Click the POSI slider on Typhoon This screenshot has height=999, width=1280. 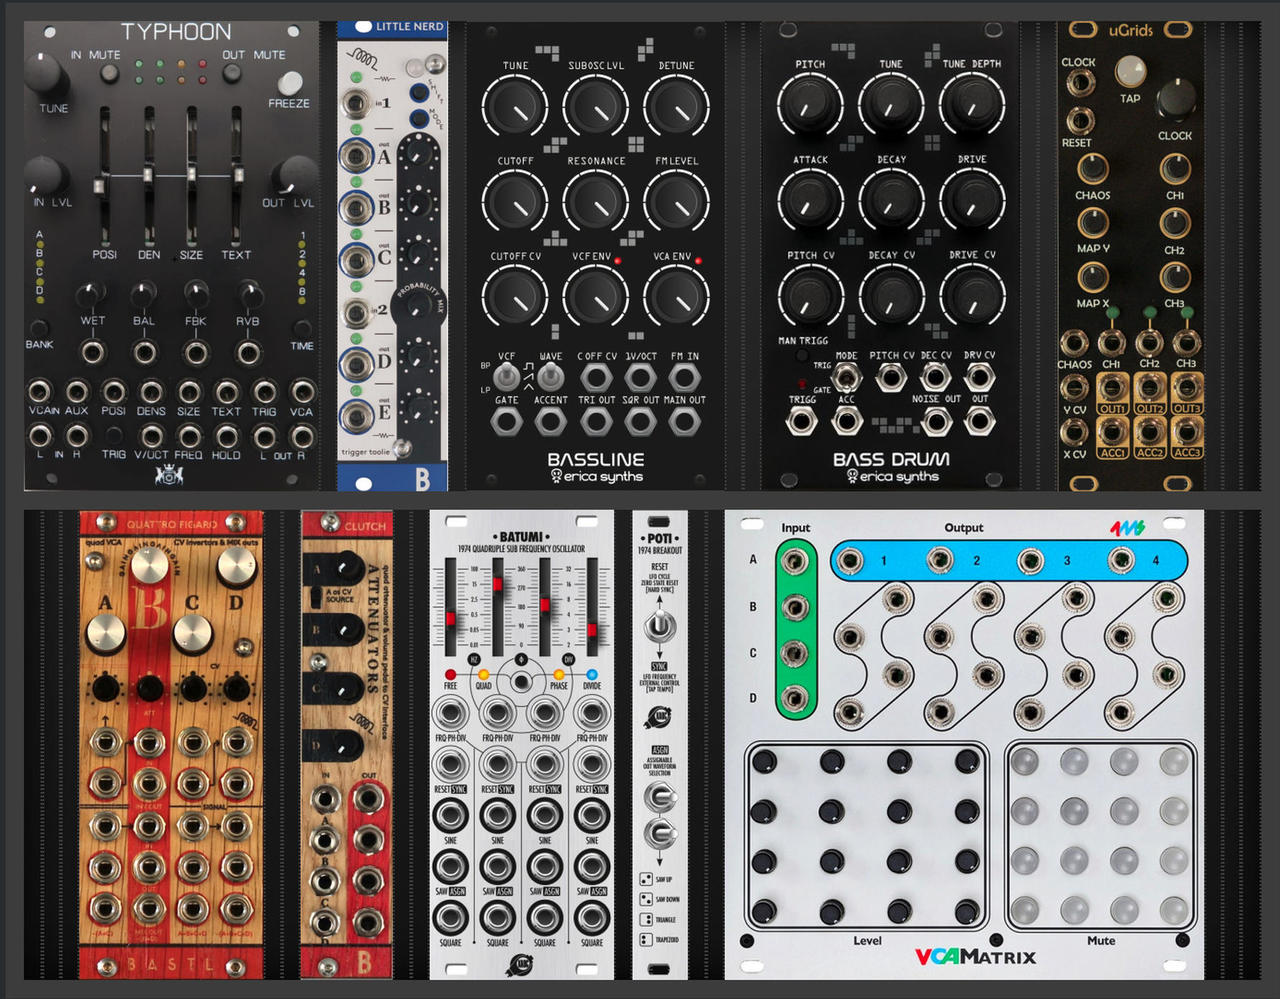pos(101,186)
